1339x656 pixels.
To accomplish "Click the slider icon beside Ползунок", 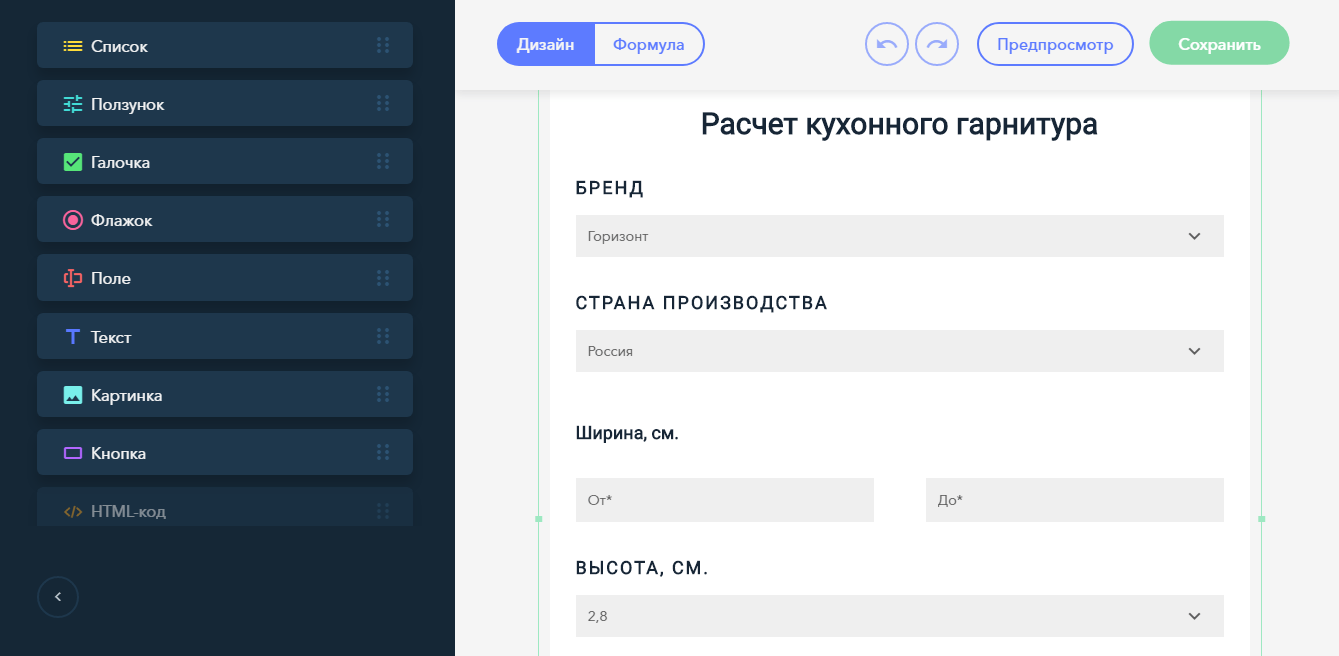I will pos(73,104).
